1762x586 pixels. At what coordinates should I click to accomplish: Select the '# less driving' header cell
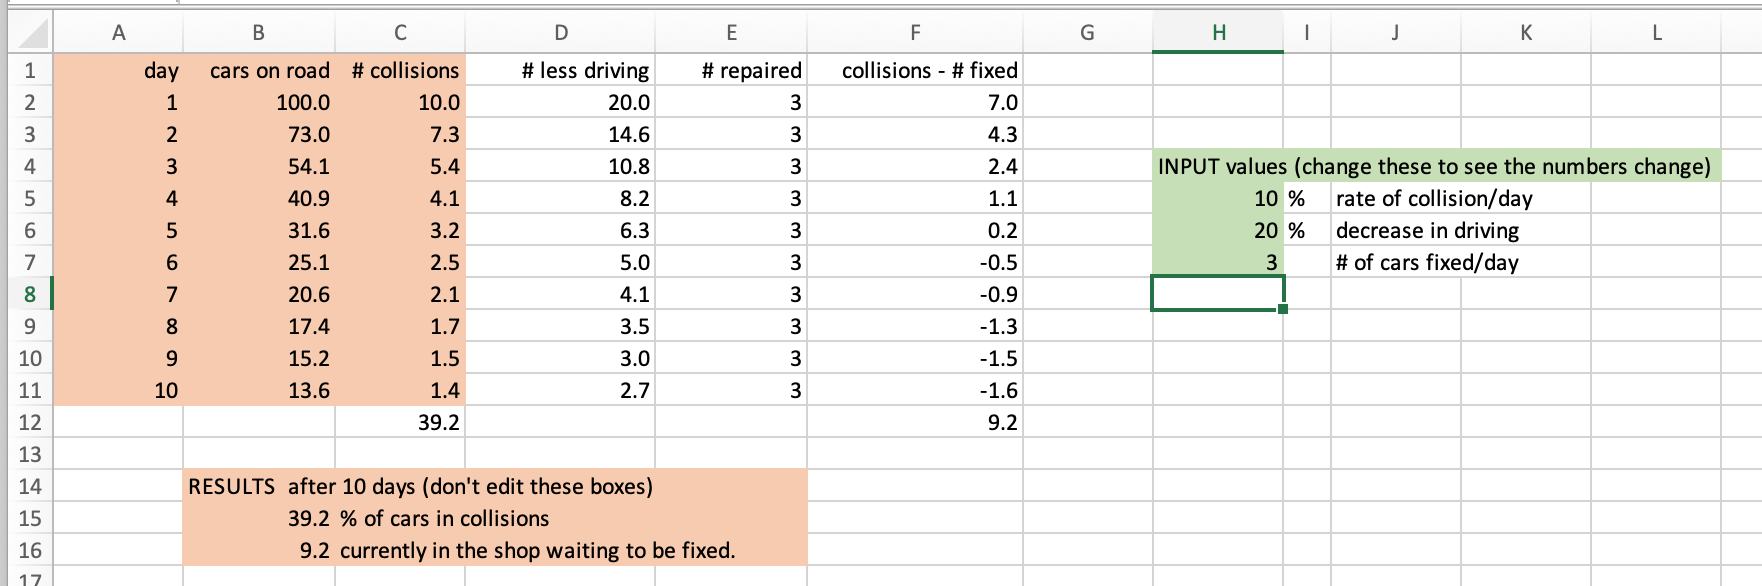[x=560, y=70]
